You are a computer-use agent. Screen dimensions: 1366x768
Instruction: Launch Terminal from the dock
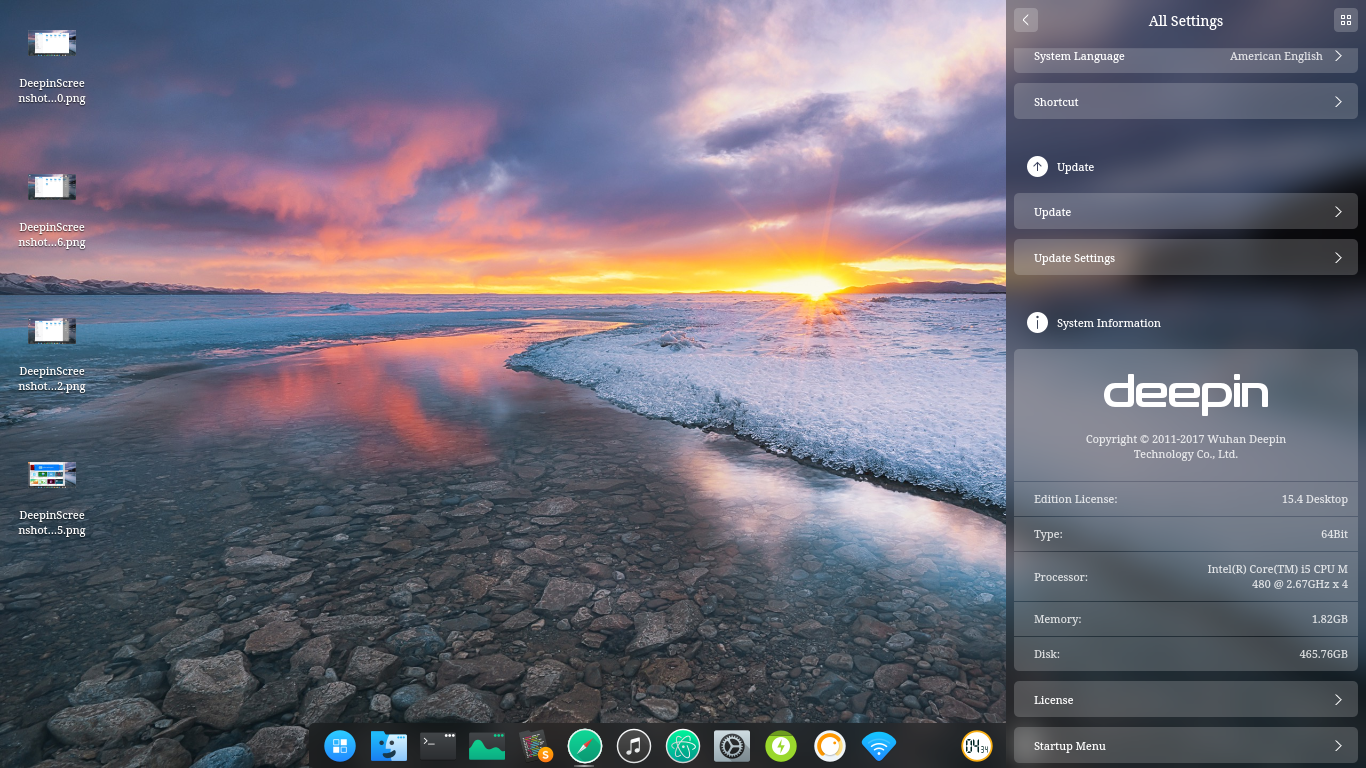point(437,746)
